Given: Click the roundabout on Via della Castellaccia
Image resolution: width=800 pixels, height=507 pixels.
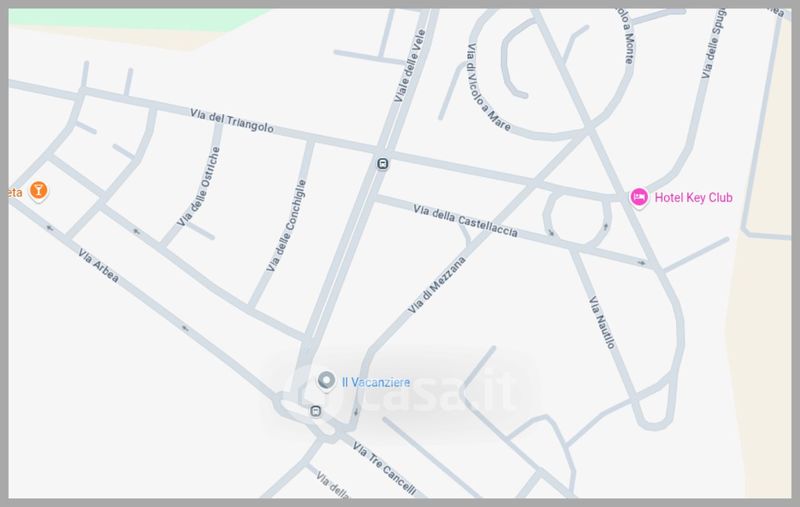Looking at the screenshot, I should point(577,219).
